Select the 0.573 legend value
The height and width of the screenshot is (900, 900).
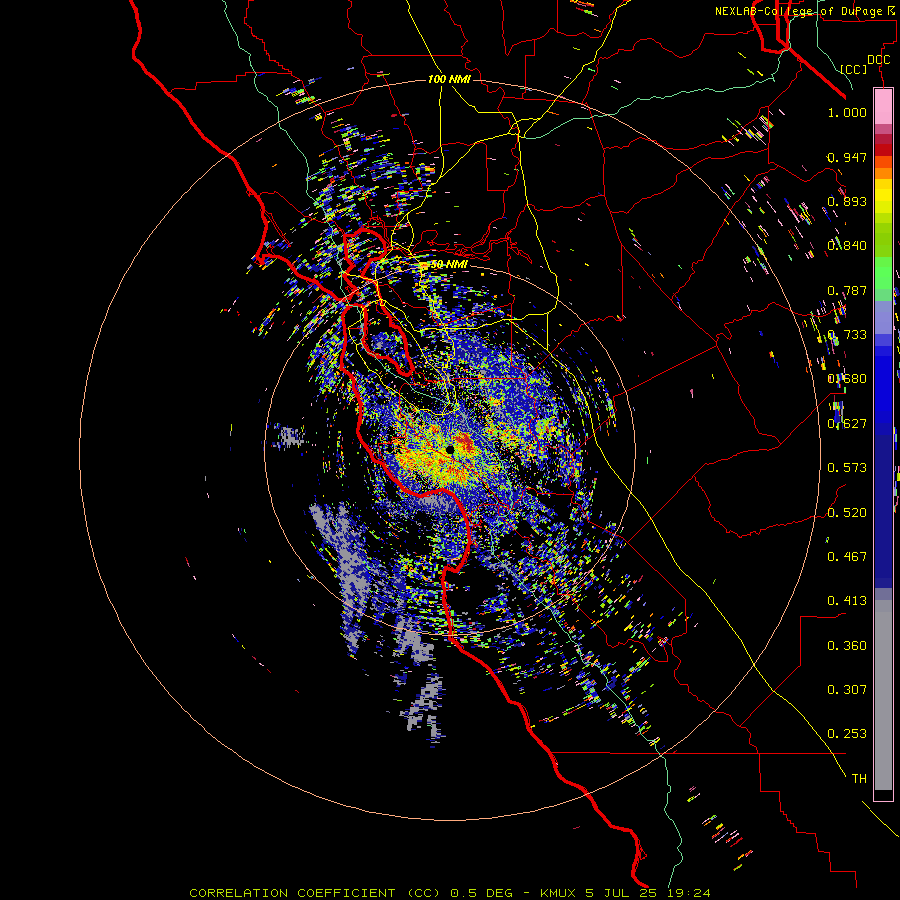(847, 468)
